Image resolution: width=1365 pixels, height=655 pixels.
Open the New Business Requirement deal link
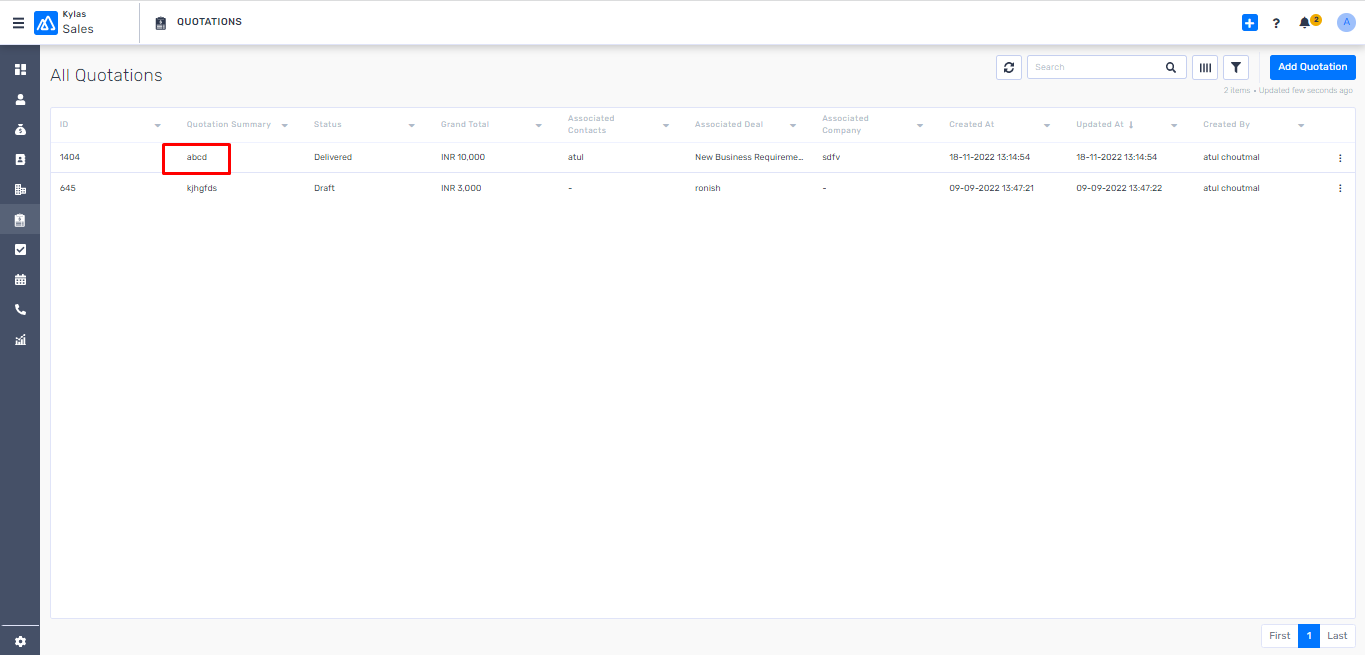pyautogui.click(x=749, y=158)
